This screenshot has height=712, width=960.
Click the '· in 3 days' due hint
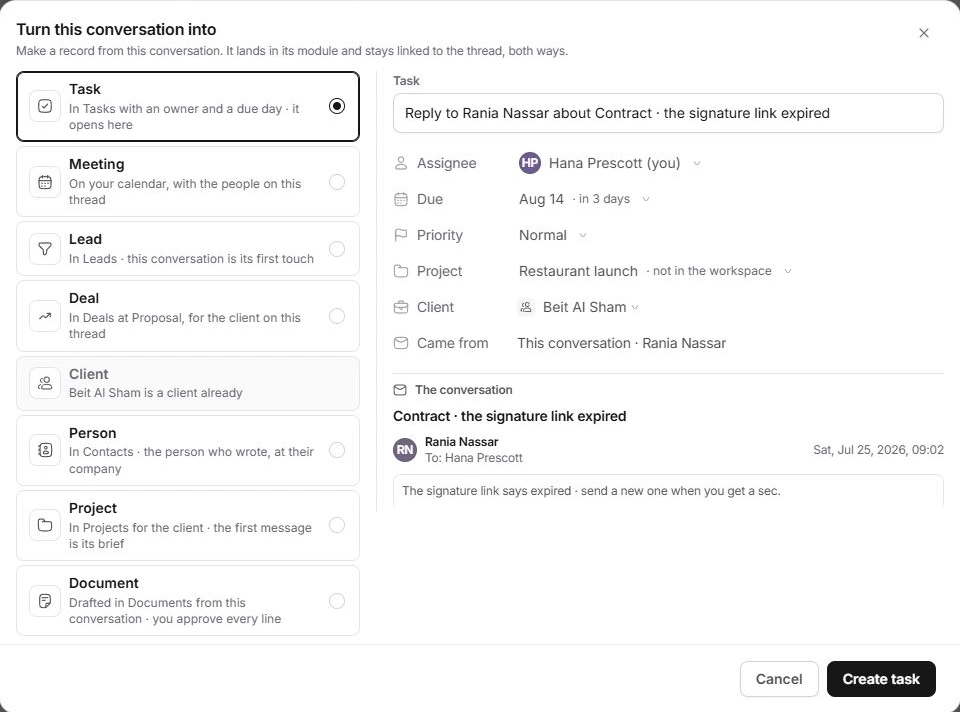pos(601,199)
